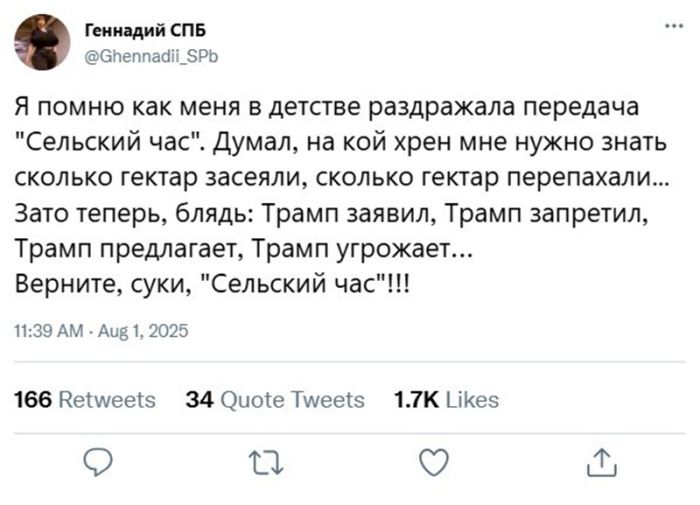Click the @Ghennadii_SPb handle
The image size is (700, 505).
(x=150, y=56)
